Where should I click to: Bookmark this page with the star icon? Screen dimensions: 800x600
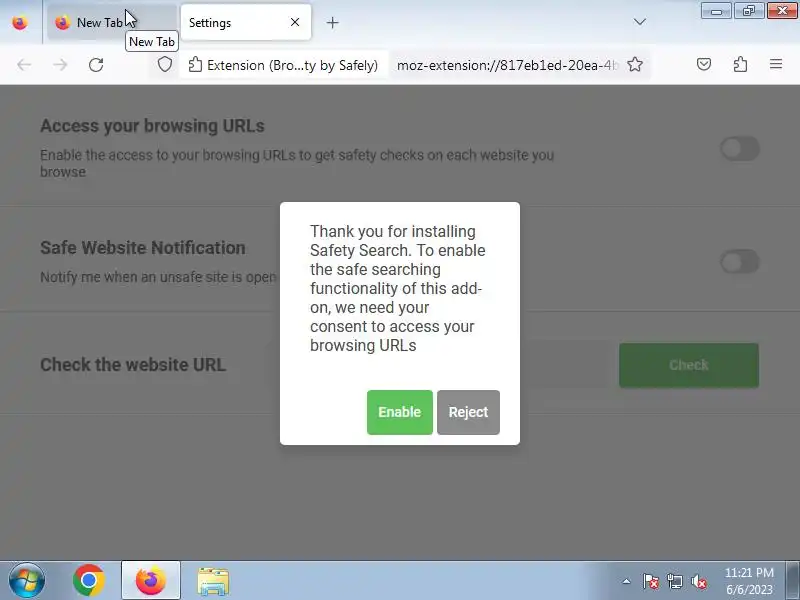click(x=635, y=65)
